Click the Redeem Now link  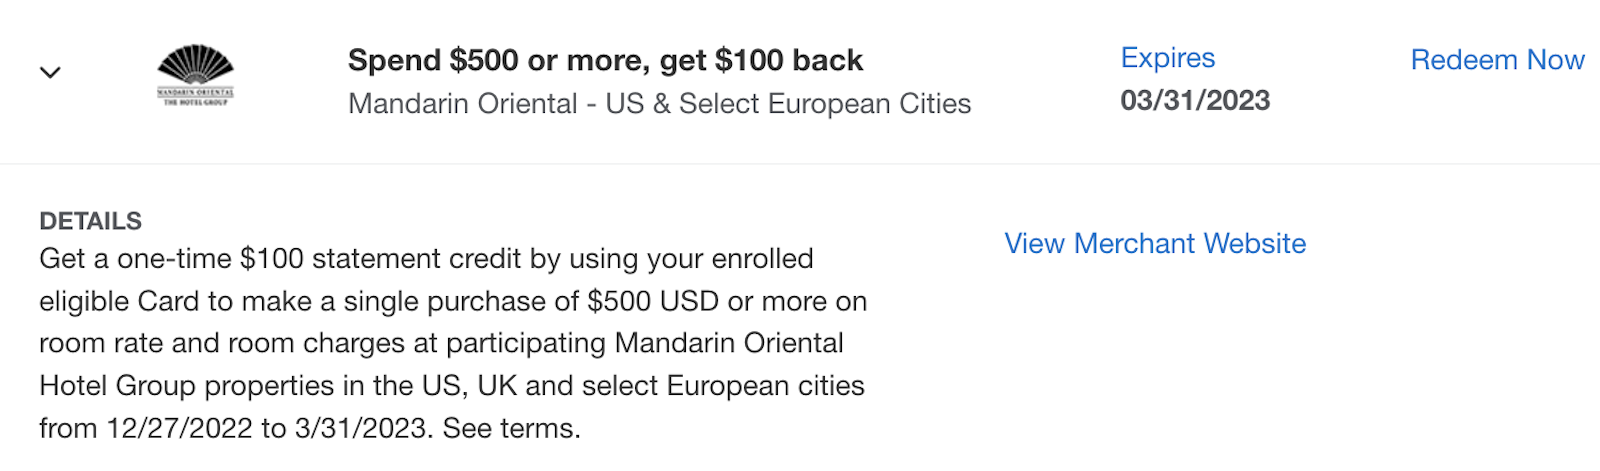(x=1497, y=60)
